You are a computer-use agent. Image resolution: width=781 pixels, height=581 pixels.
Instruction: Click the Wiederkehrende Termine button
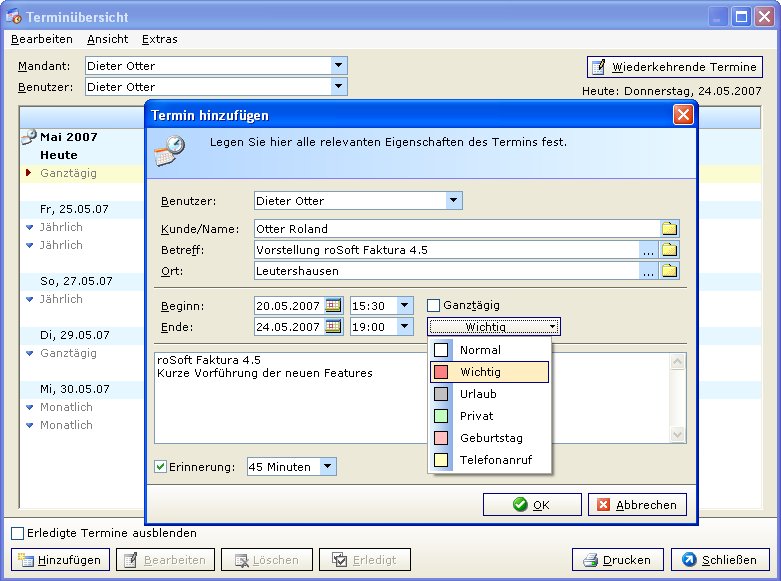coord(675,67)
